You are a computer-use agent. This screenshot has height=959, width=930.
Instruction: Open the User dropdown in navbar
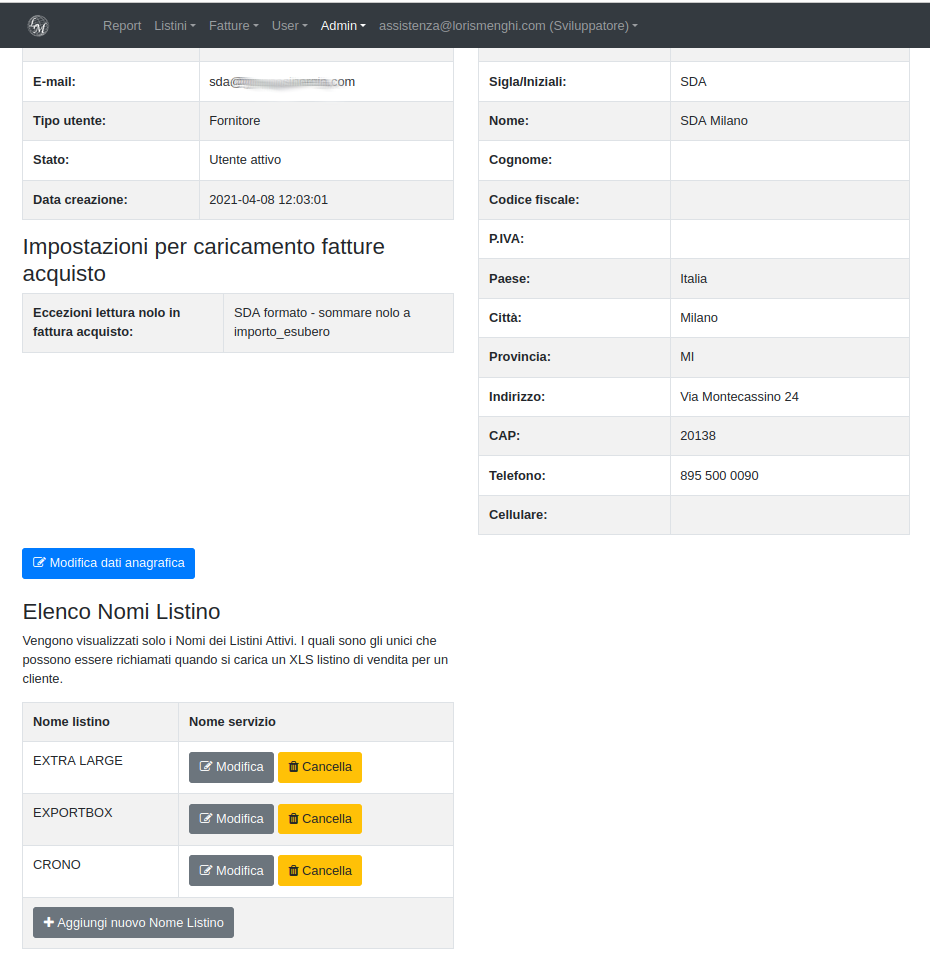[x=289, y=26]
